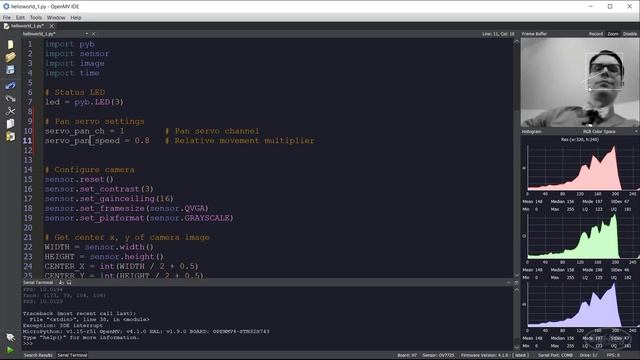Click the Redo arrow icon
This screenshot has height=360, width=640.
point(10,98)
